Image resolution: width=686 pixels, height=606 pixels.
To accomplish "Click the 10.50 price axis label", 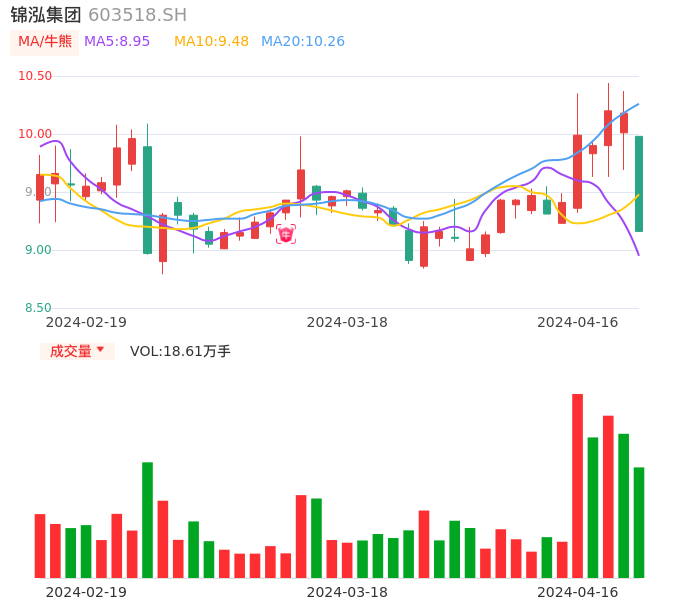I will click(35, 76).
